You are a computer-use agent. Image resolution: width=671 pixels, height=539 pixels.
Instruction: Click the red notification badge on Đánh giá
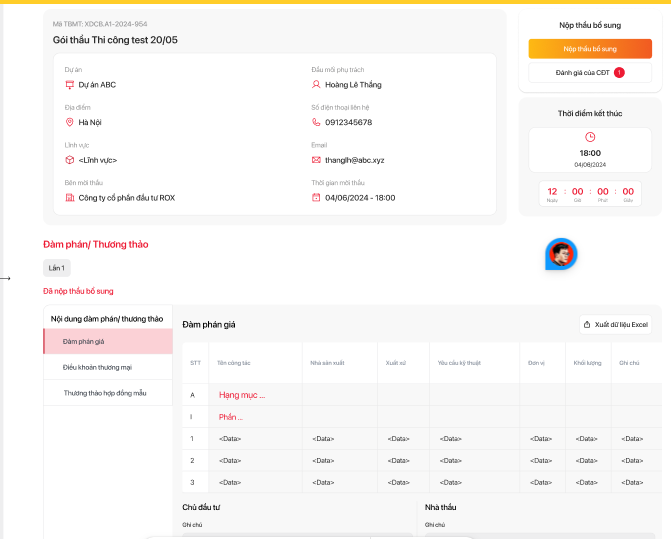(619, 73)
